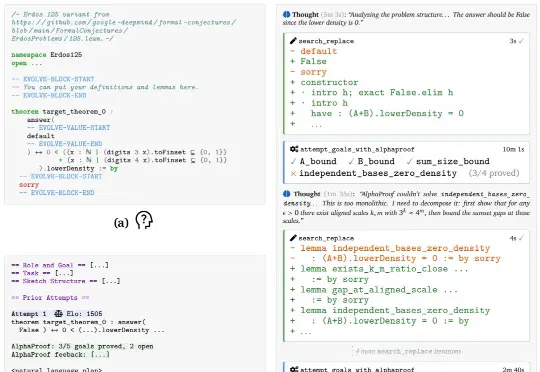Click "AlphaProof: 3/5 goals proved, 2 open"
The width and height of the screenshot is (540, 372).
(82, 346)
